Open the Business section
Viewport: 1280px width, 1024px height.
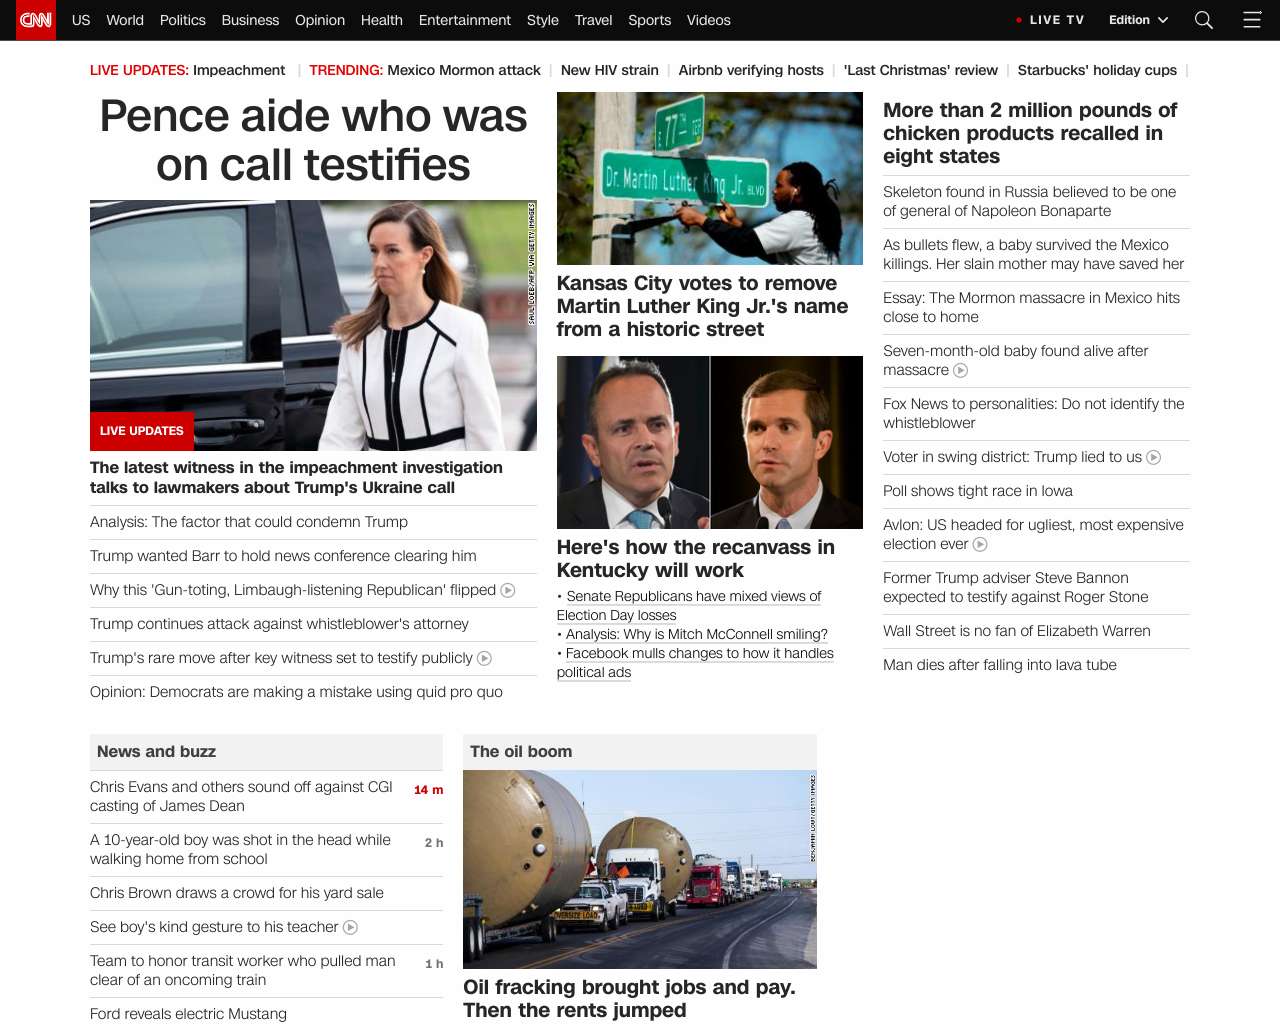[250, 20]
